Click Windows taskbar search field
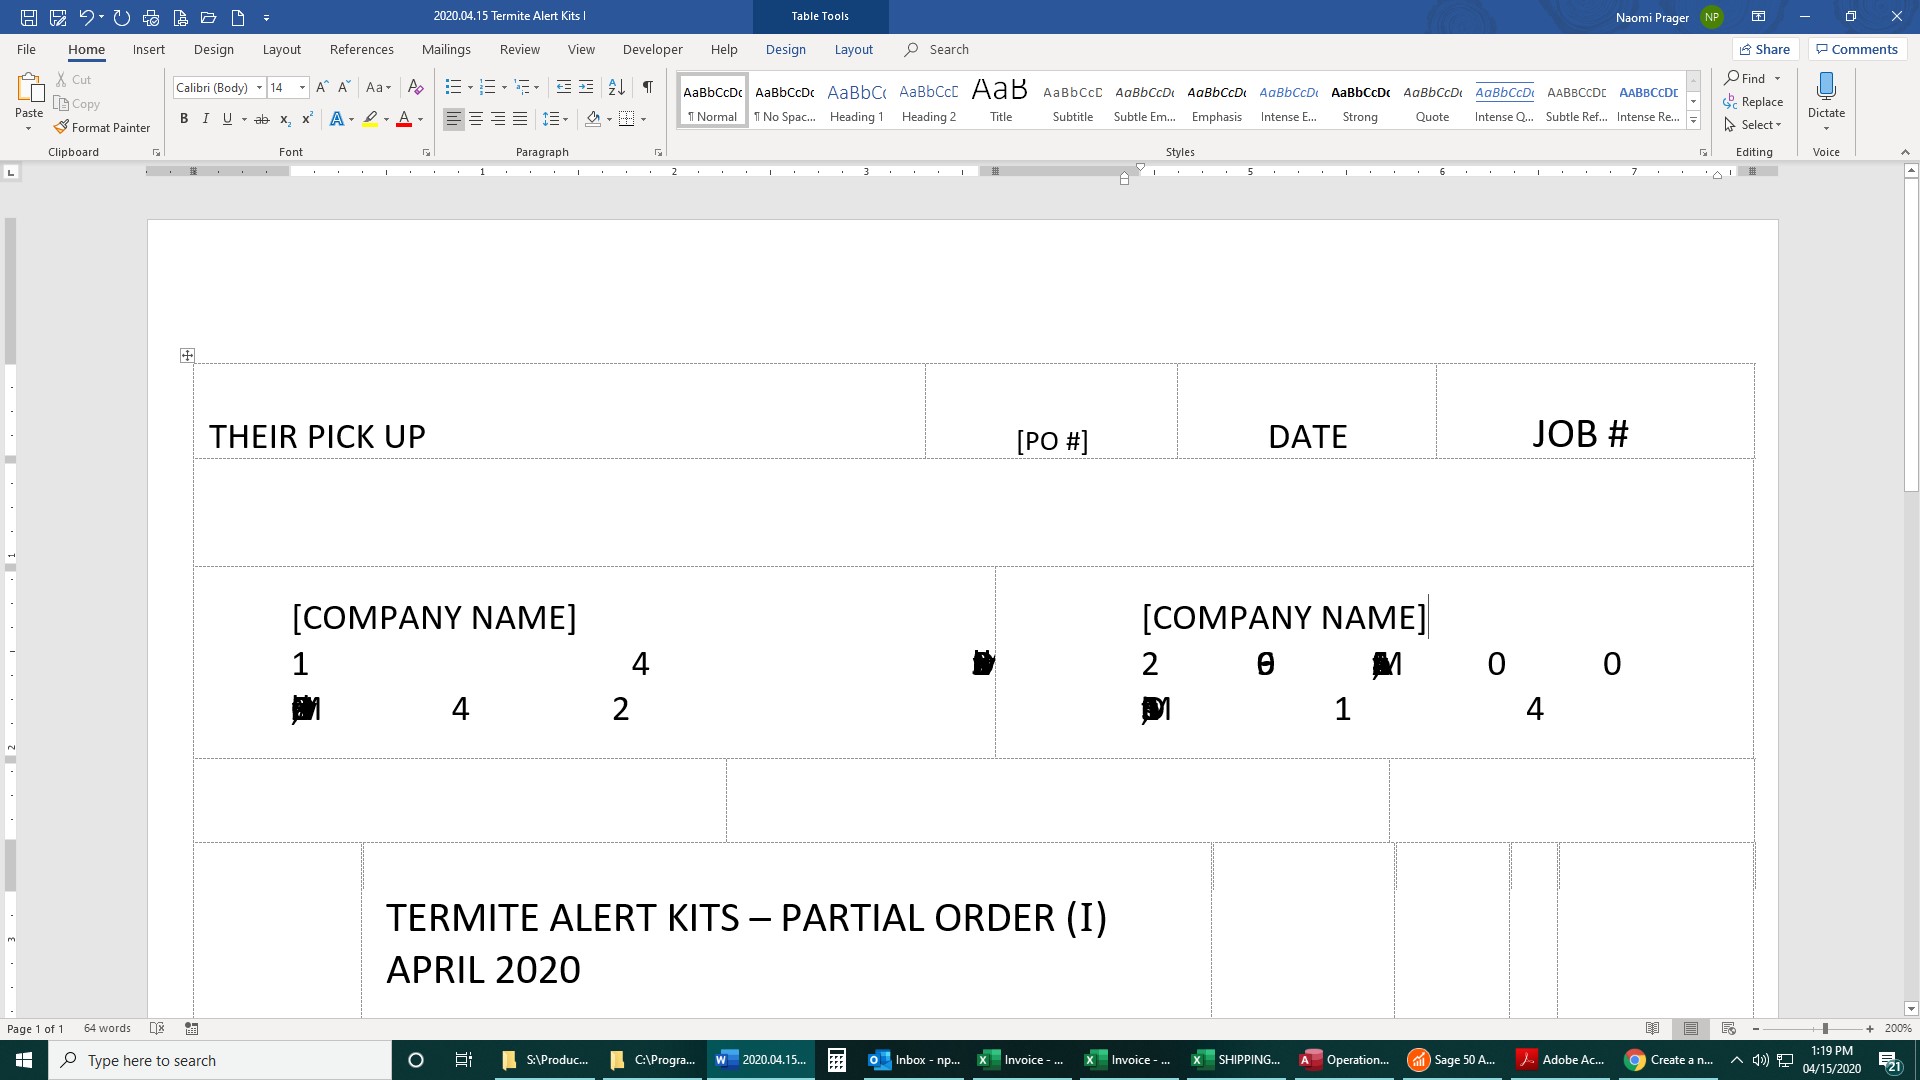This screenshot has height=1080, width=1920. point(220,1060)
